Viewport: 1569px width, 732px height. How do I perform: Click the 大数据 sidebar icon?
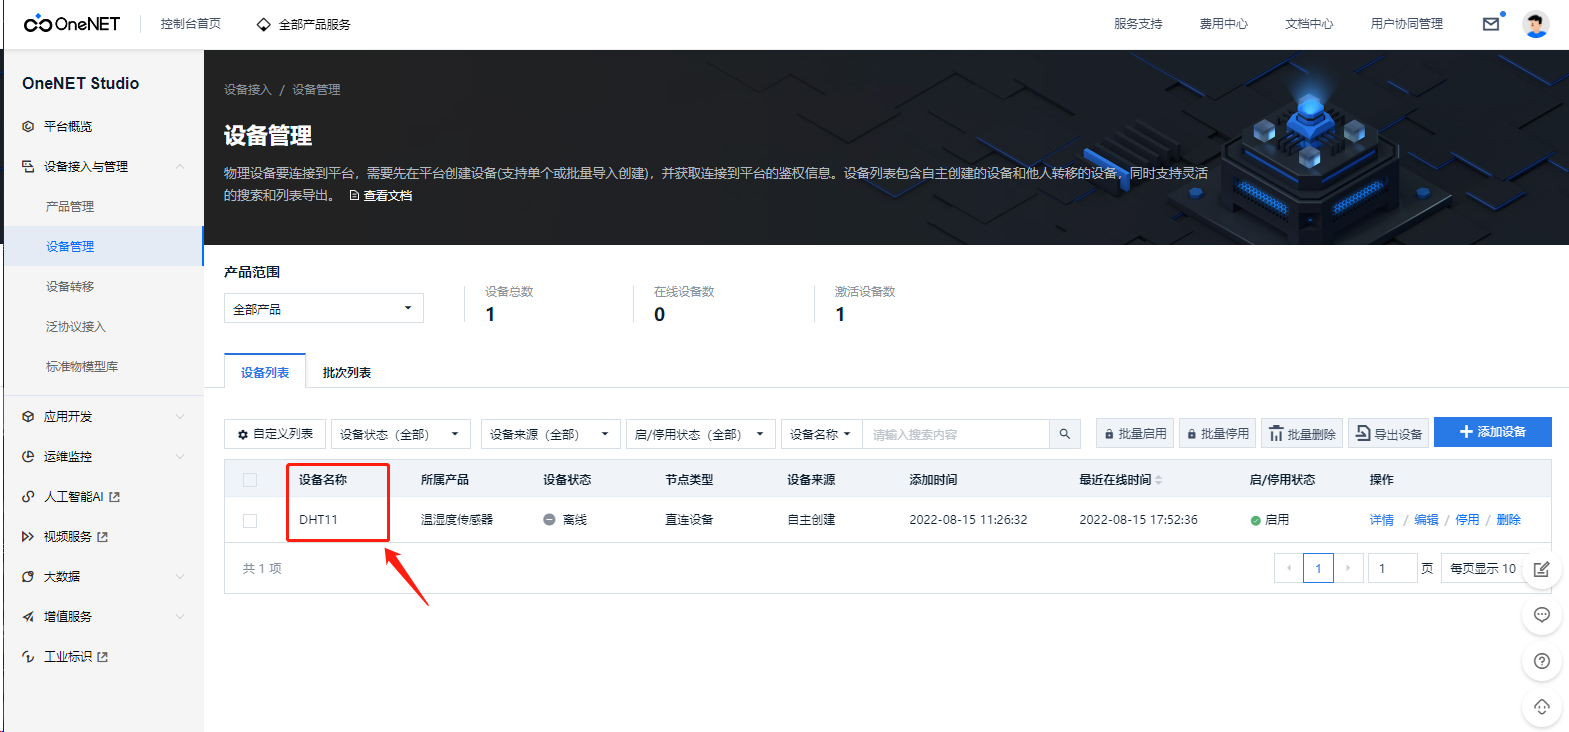pos(28,577)
